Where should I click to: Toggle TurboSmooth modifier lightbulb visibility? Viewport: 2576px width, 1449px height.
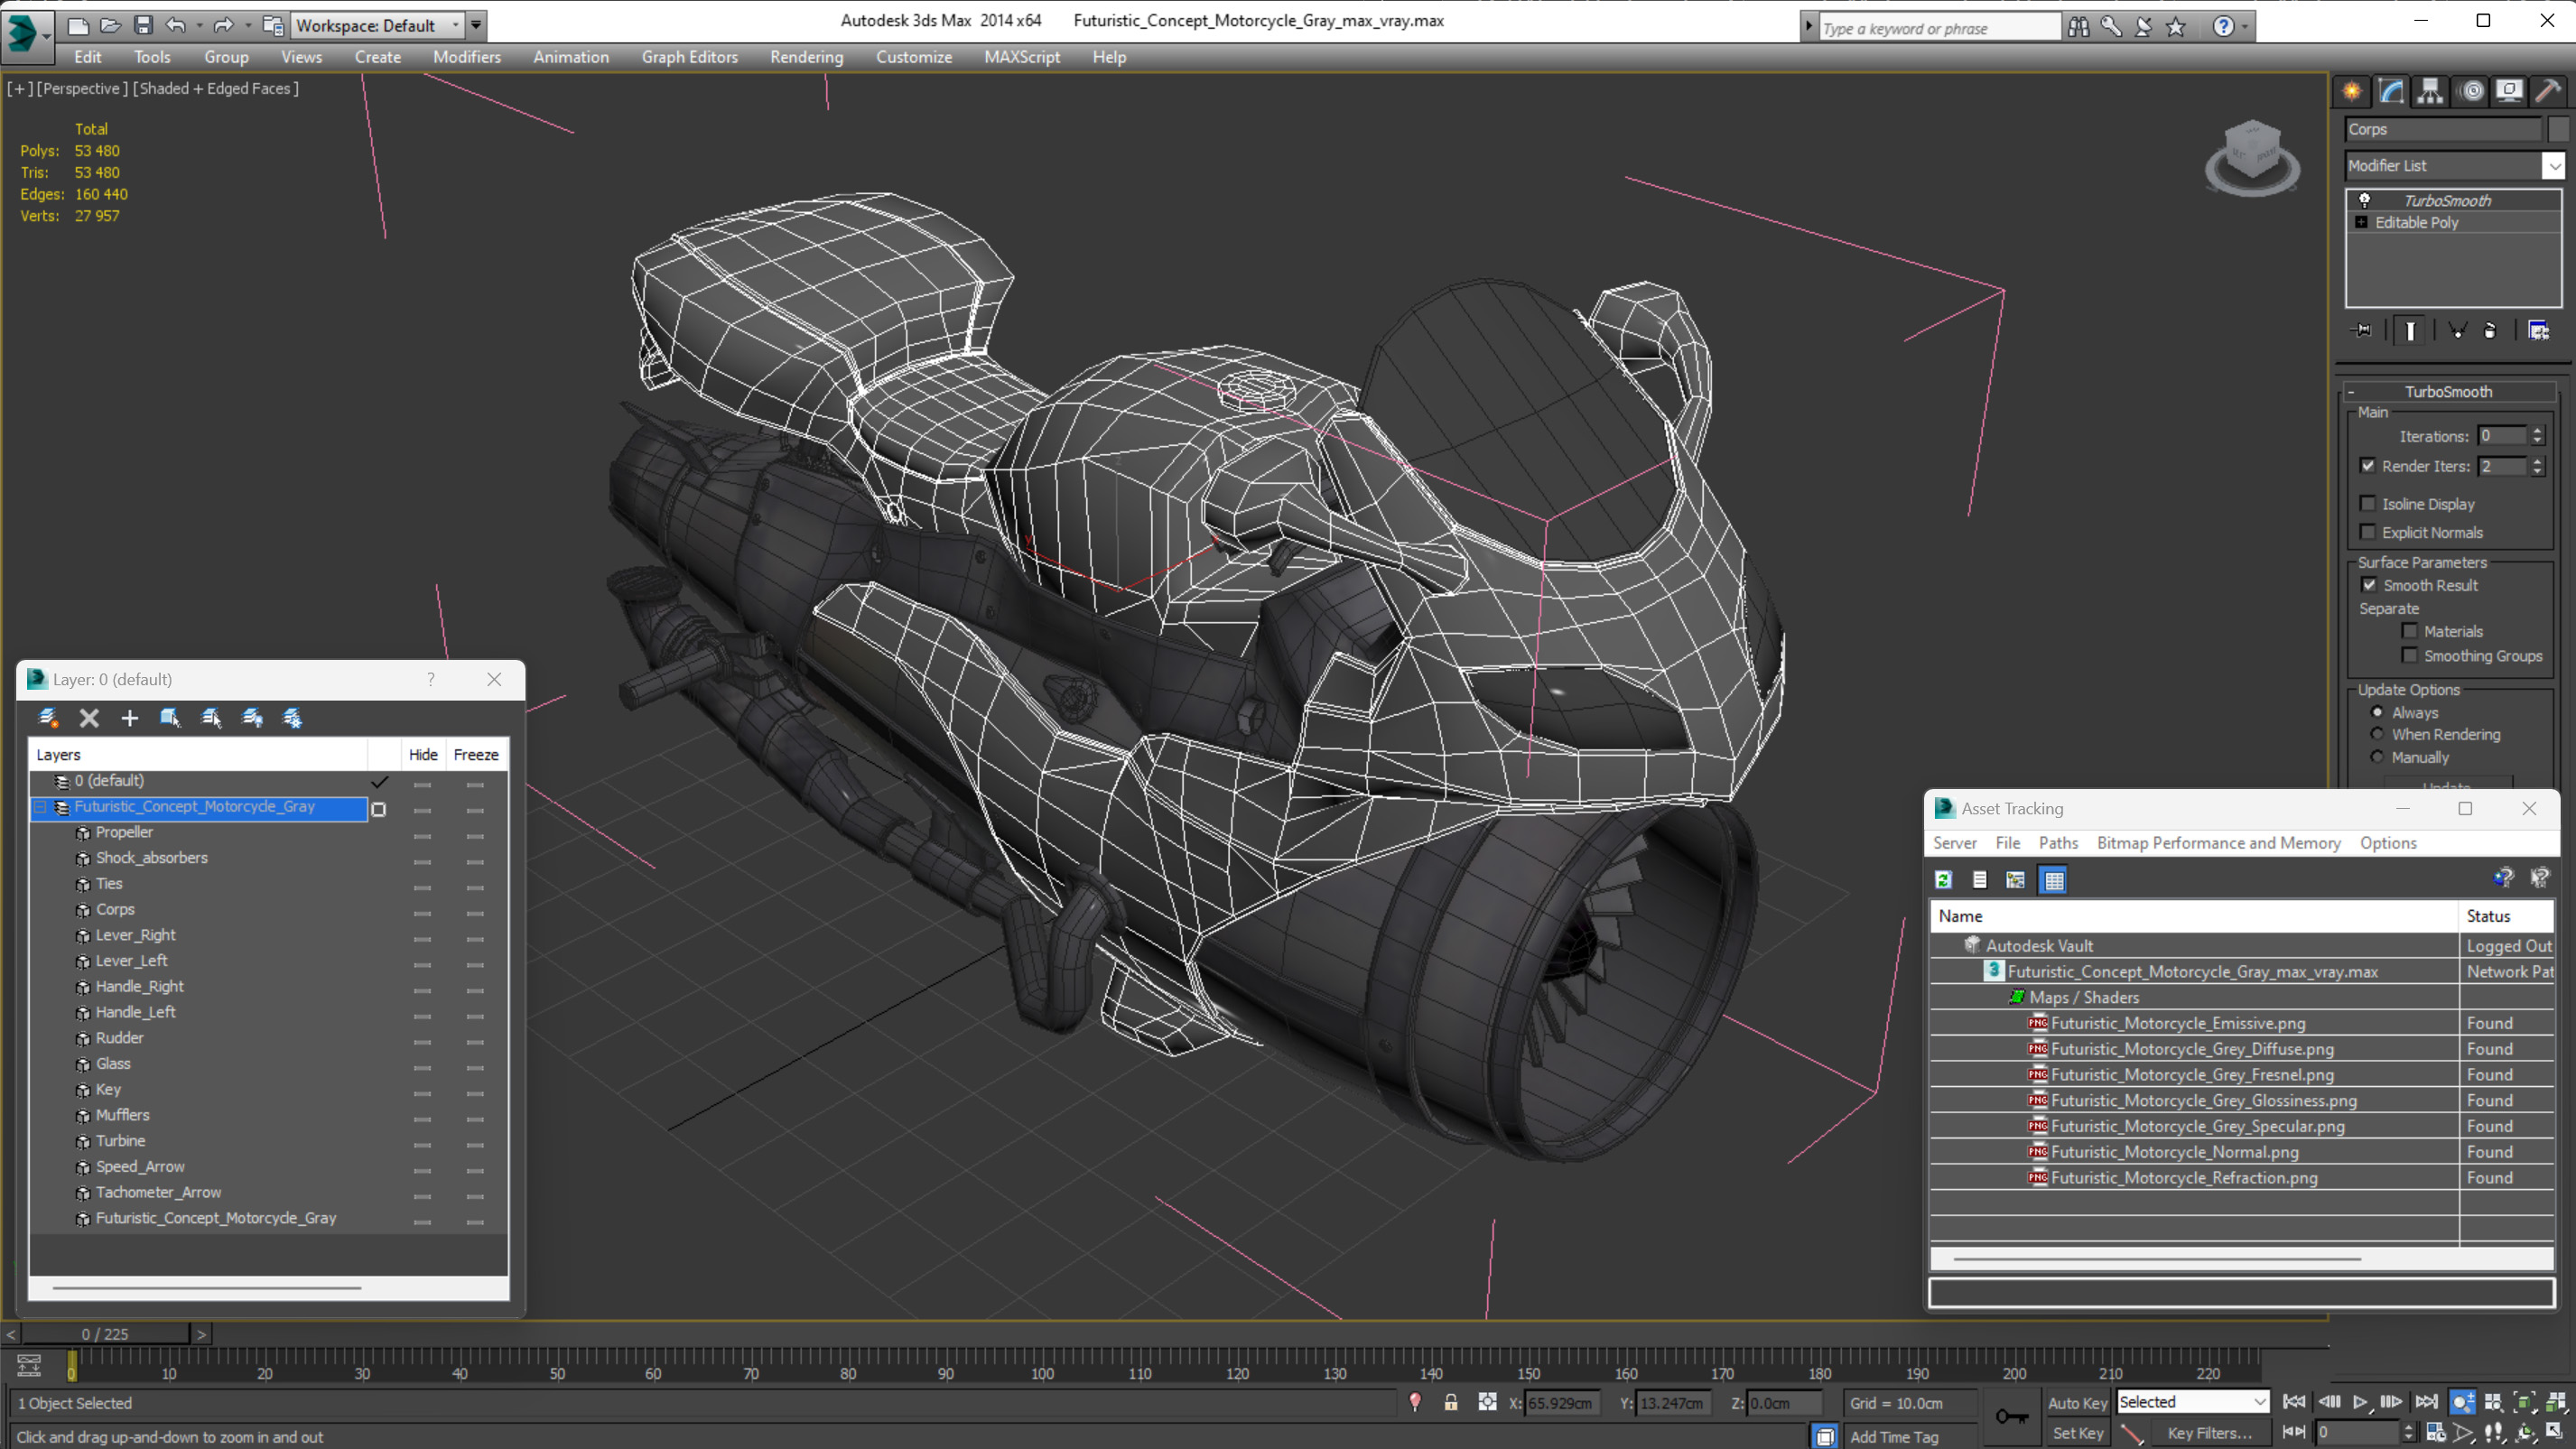[x=2365, y=200]
